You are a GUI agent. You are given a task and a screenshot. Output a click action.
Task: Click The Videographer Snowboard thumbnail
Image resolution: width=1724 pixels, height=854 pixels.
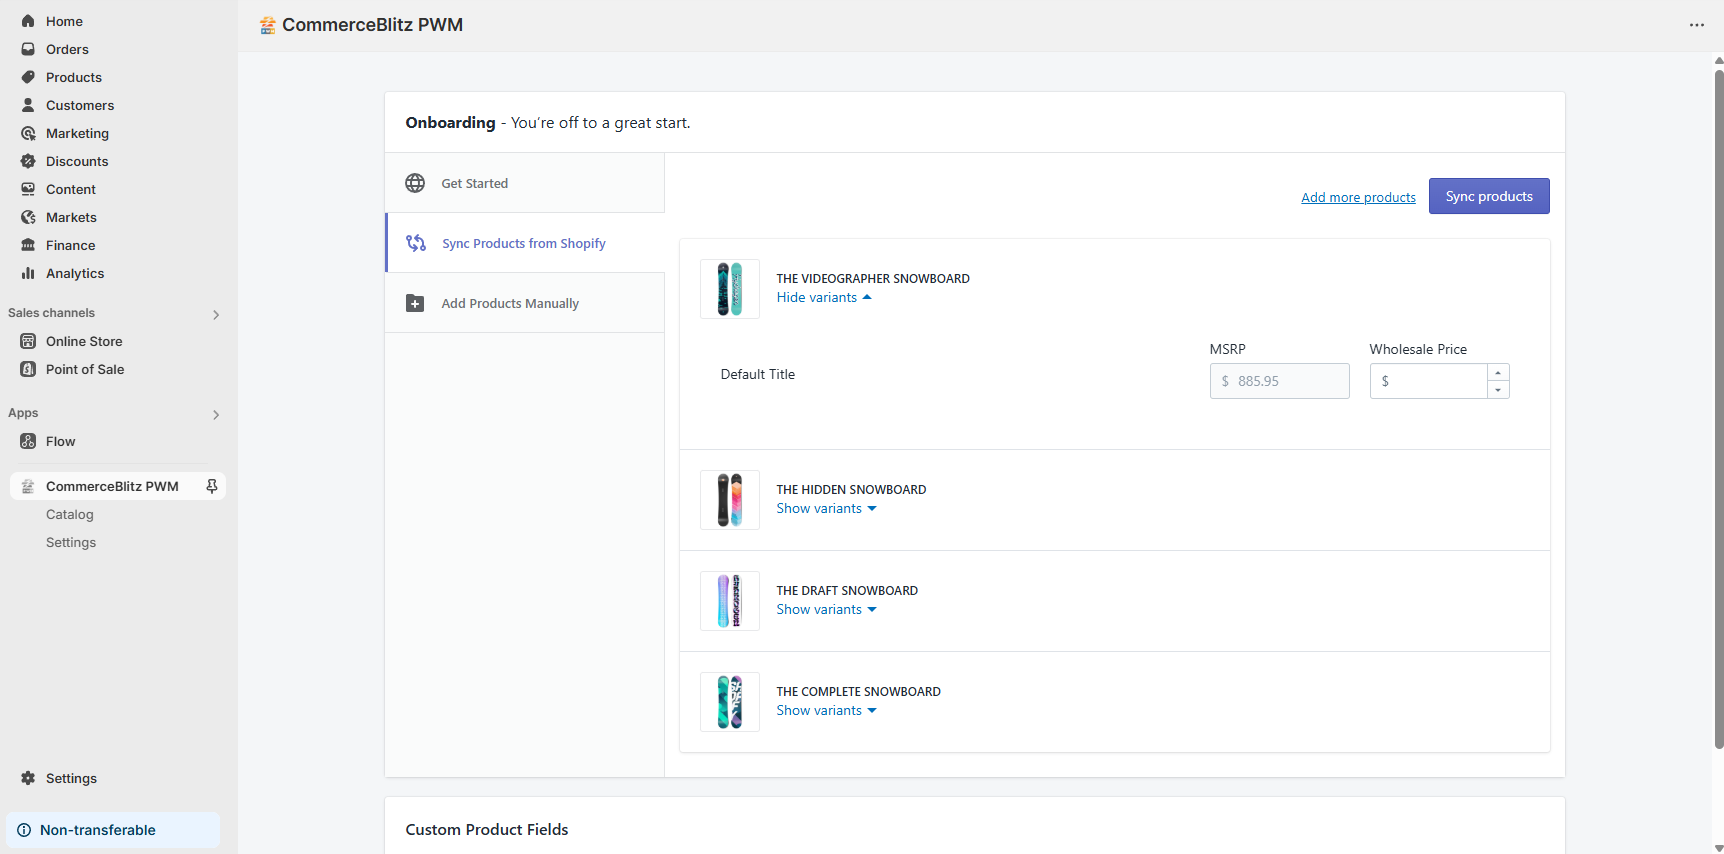click(x=730, y=289)
